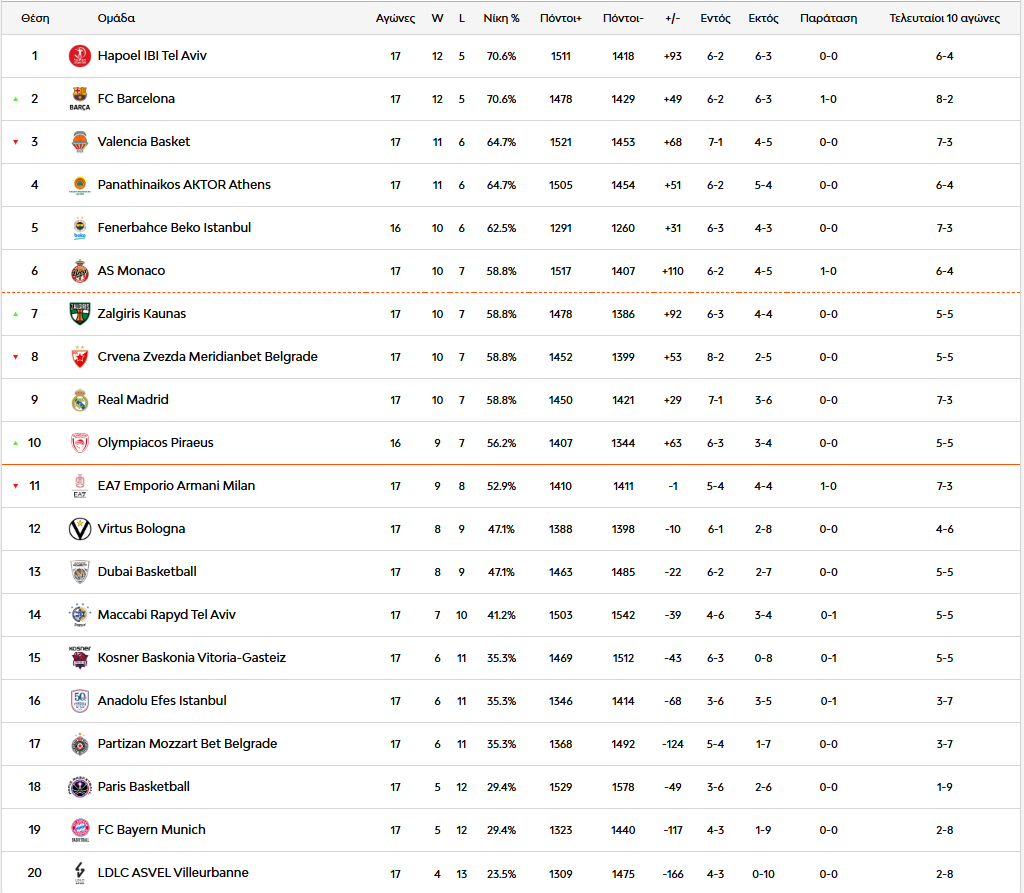Open AS Monaco team link

[x=131, y=271]
